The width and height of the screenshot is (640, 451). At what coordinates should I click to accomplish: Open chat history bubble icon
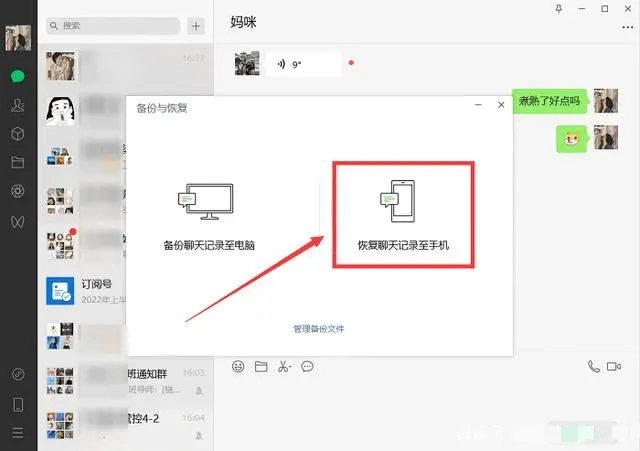click(308, 366)
